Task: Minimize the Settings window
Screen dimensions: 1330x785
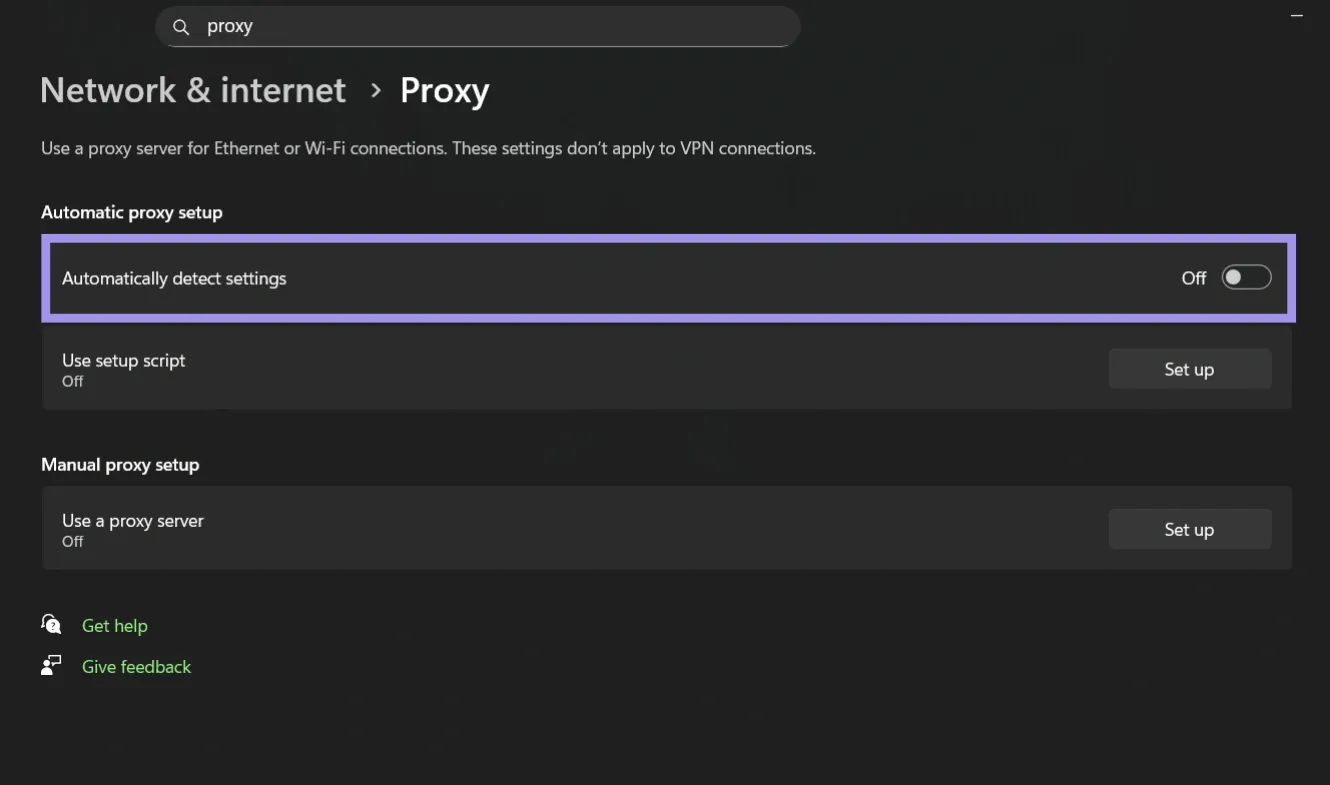Action: point(1296,15)
